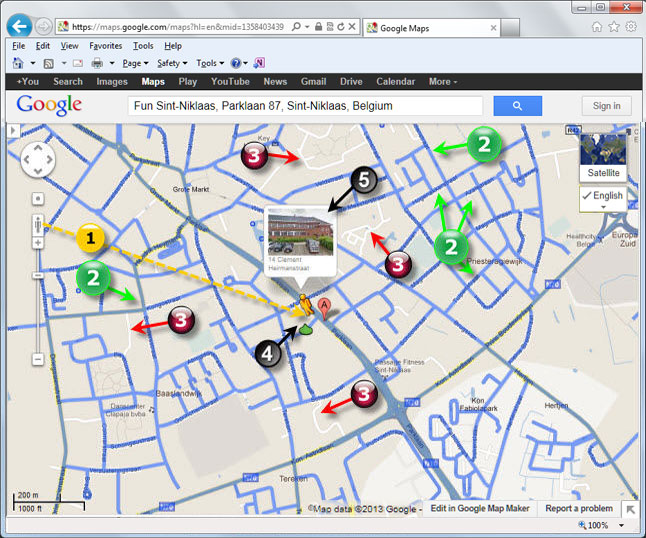This screenshot has height=538, width=646.
Task: Open the More dropdown in Google bar
Action: [x=443, y=82]
